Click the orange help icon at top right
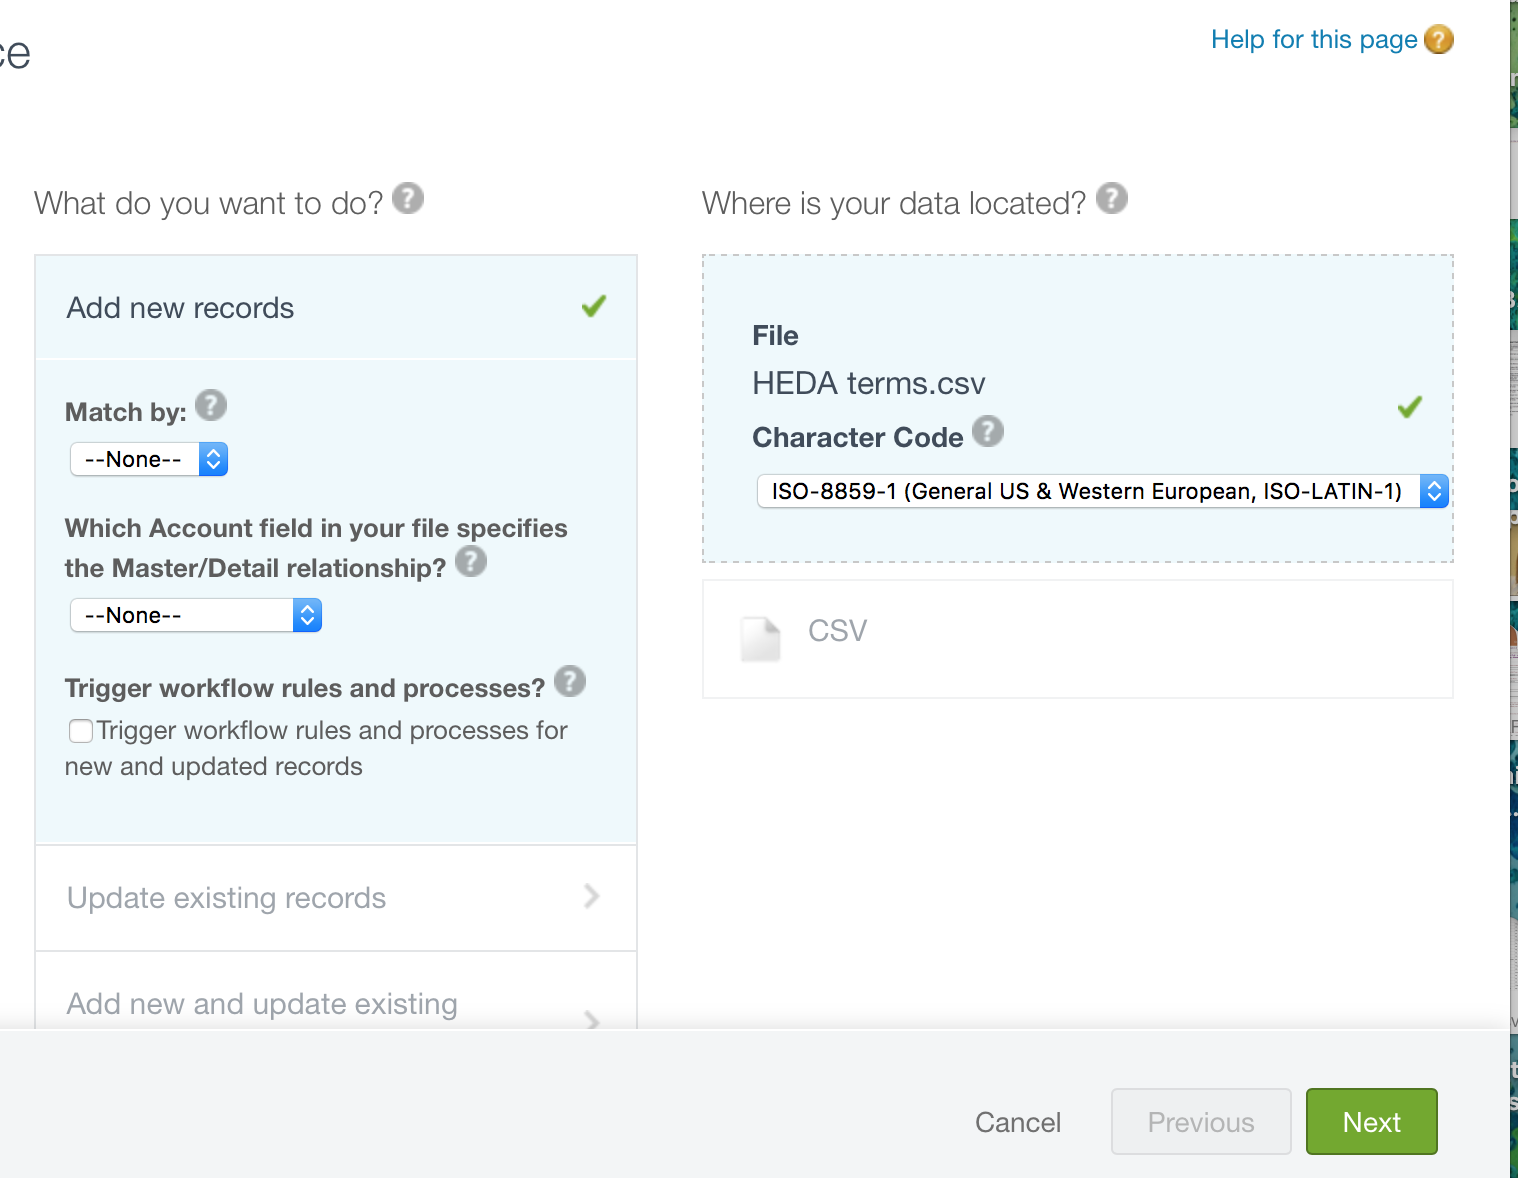This screenshot has height=1178, width=1518. click(1439, 40)
